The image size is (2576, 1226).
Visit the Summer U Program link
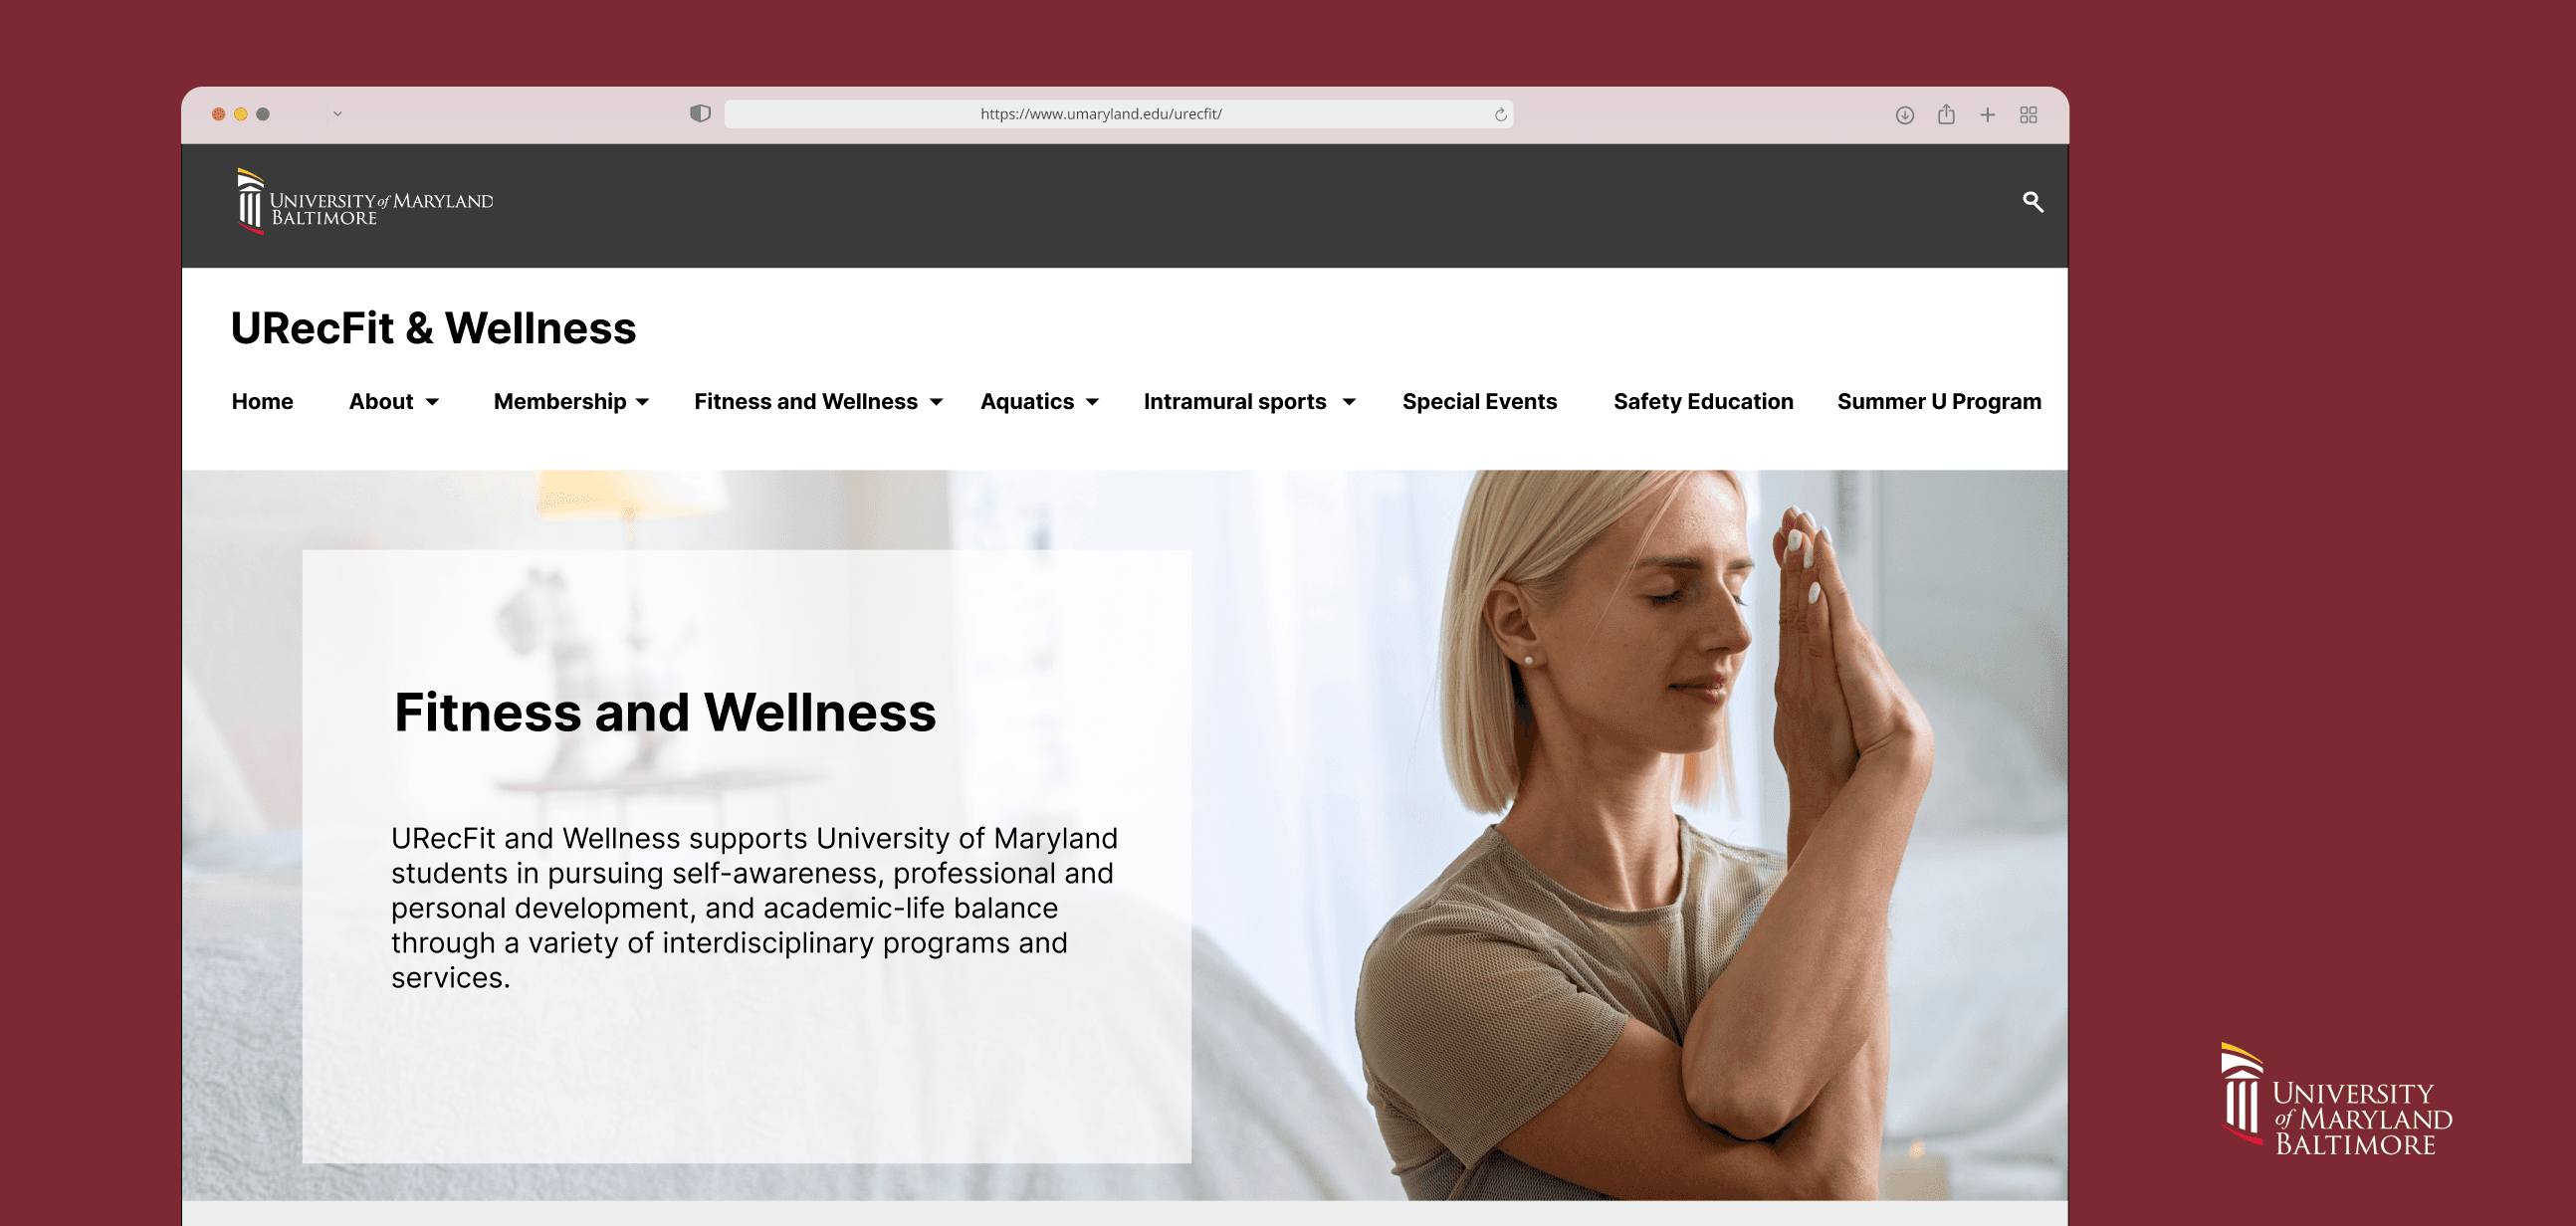[1938, 401]
